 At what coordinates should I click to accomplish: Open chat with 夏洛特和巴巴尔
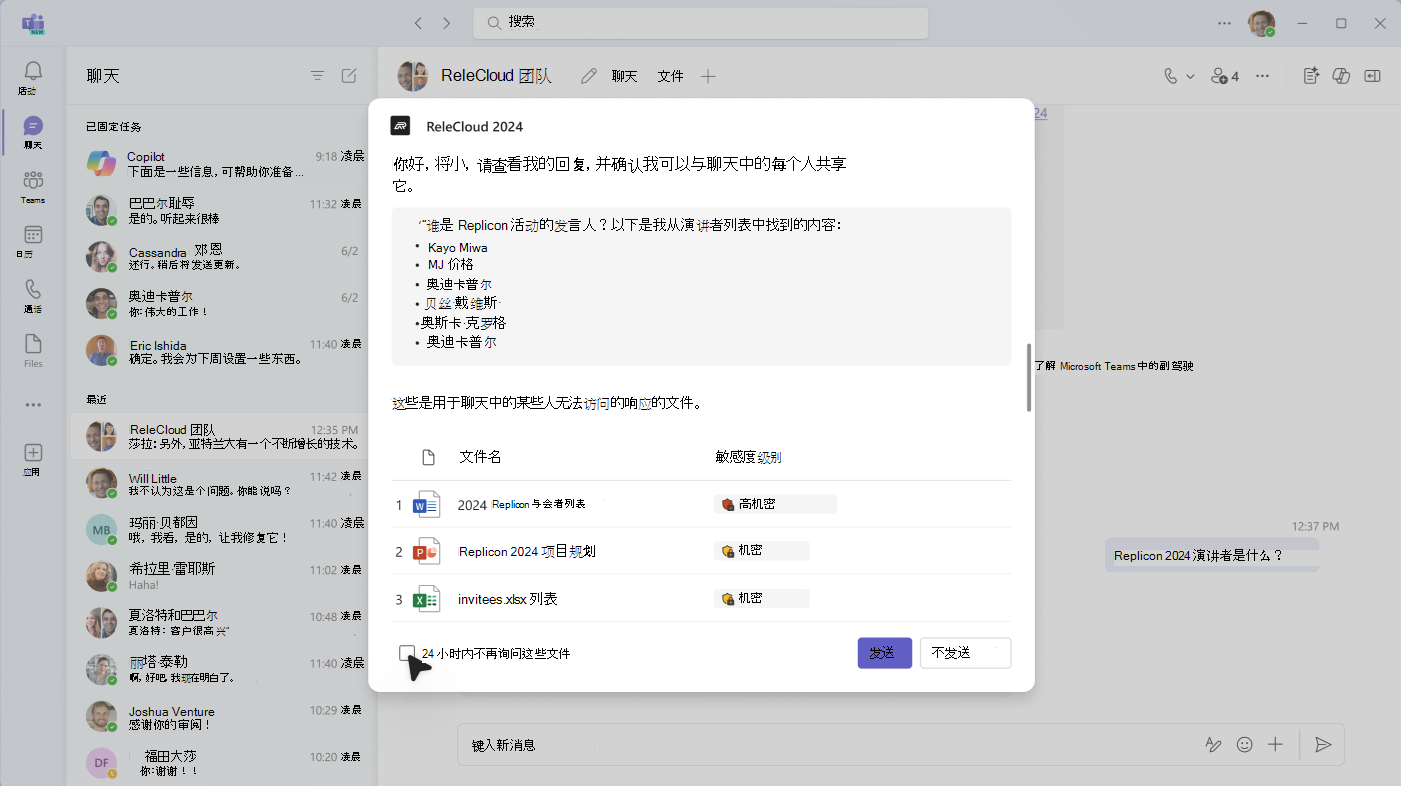click(x=224, y=623)
